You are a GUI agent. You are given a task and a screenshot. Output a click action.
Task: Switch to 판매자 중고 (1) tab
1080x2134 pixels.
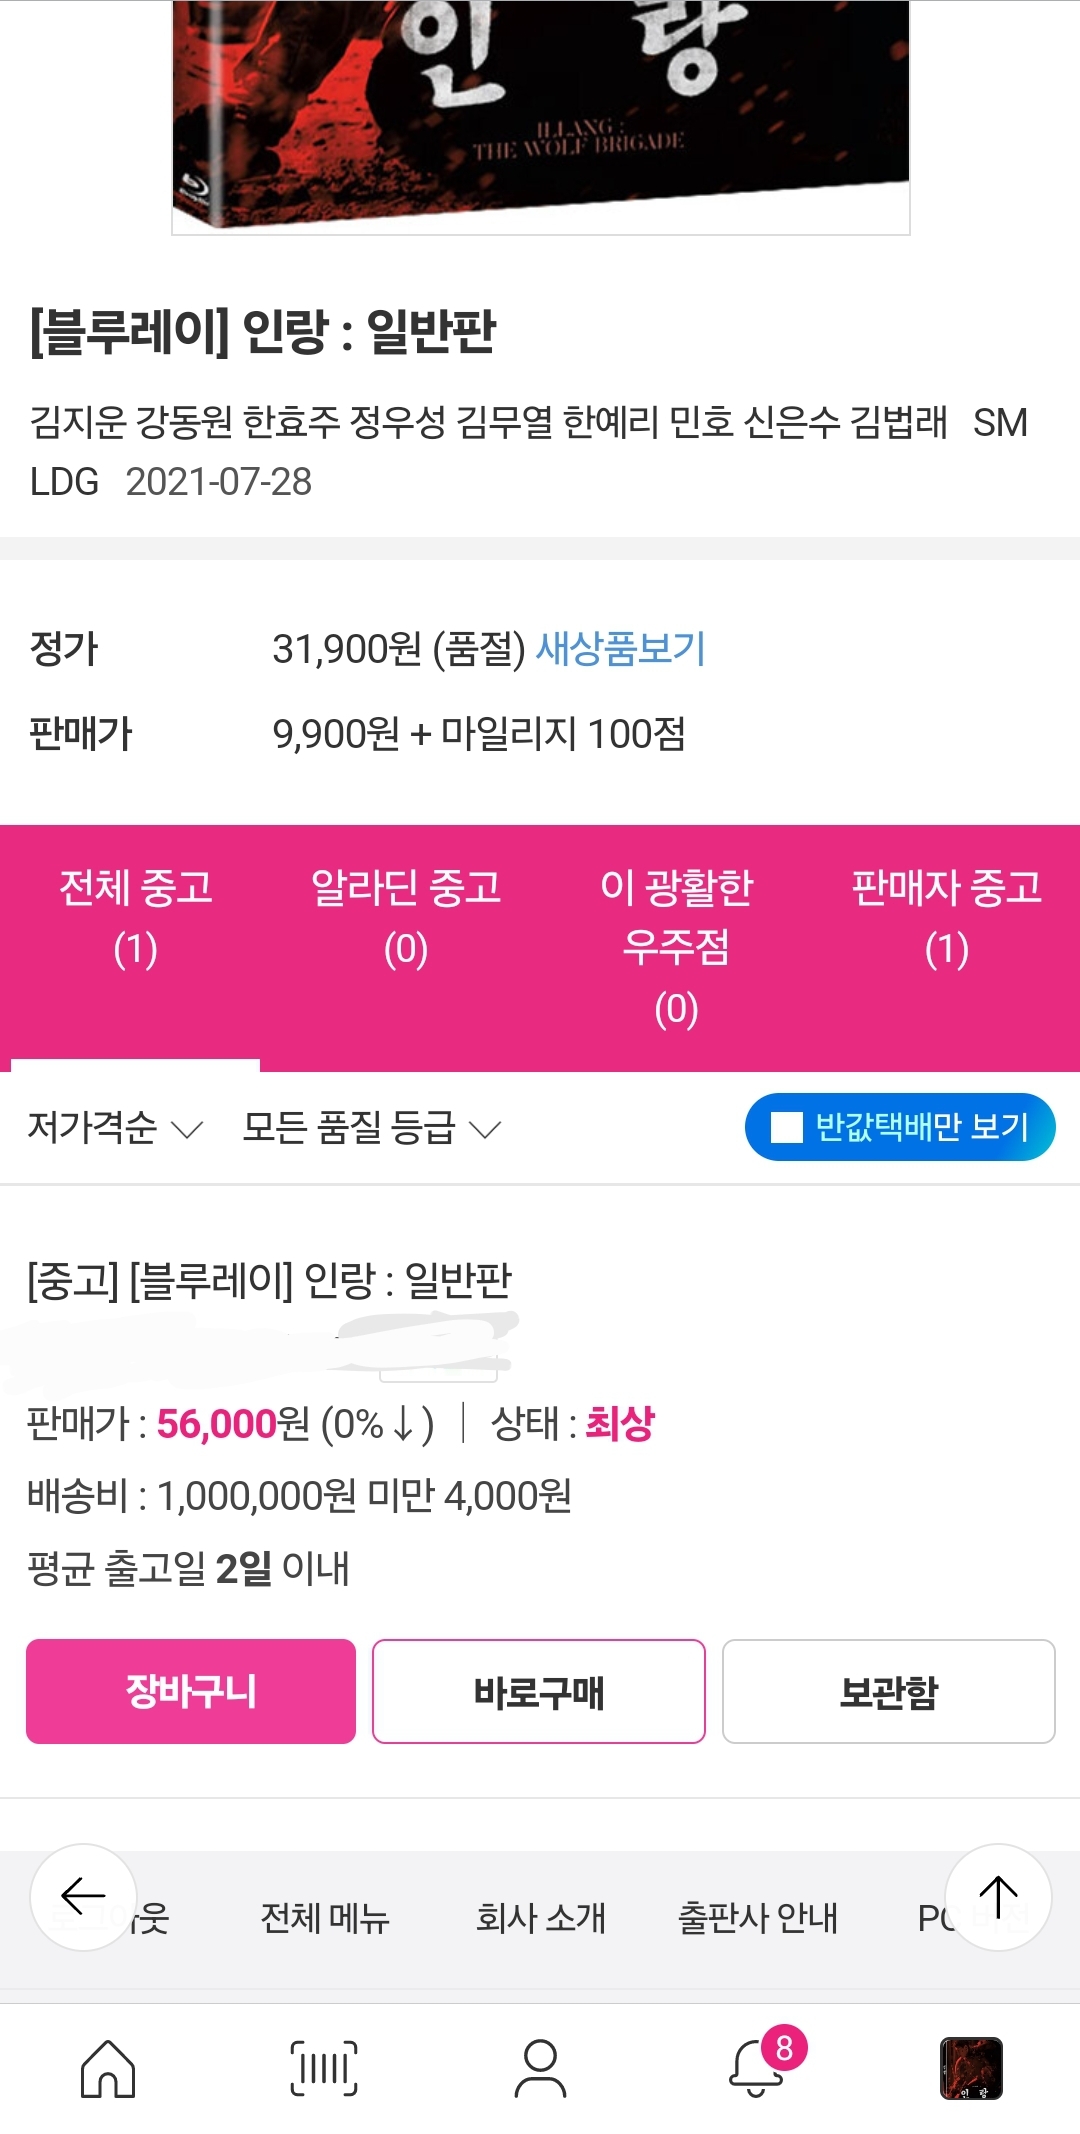[x=946, y=918]
